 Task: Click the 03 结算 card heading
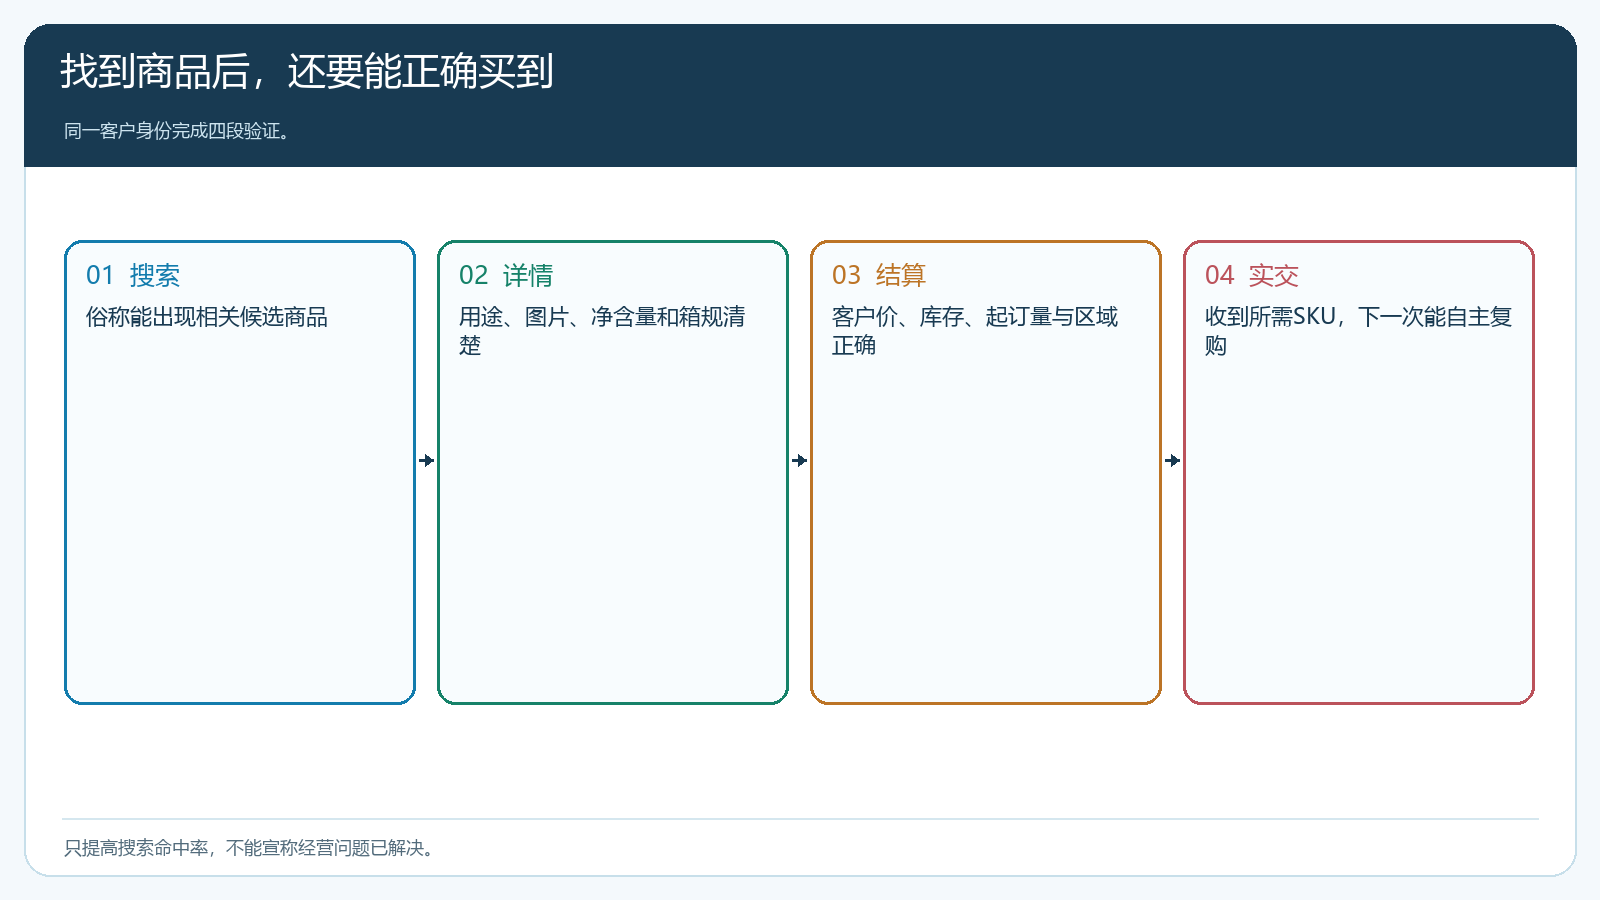[879, 275]
